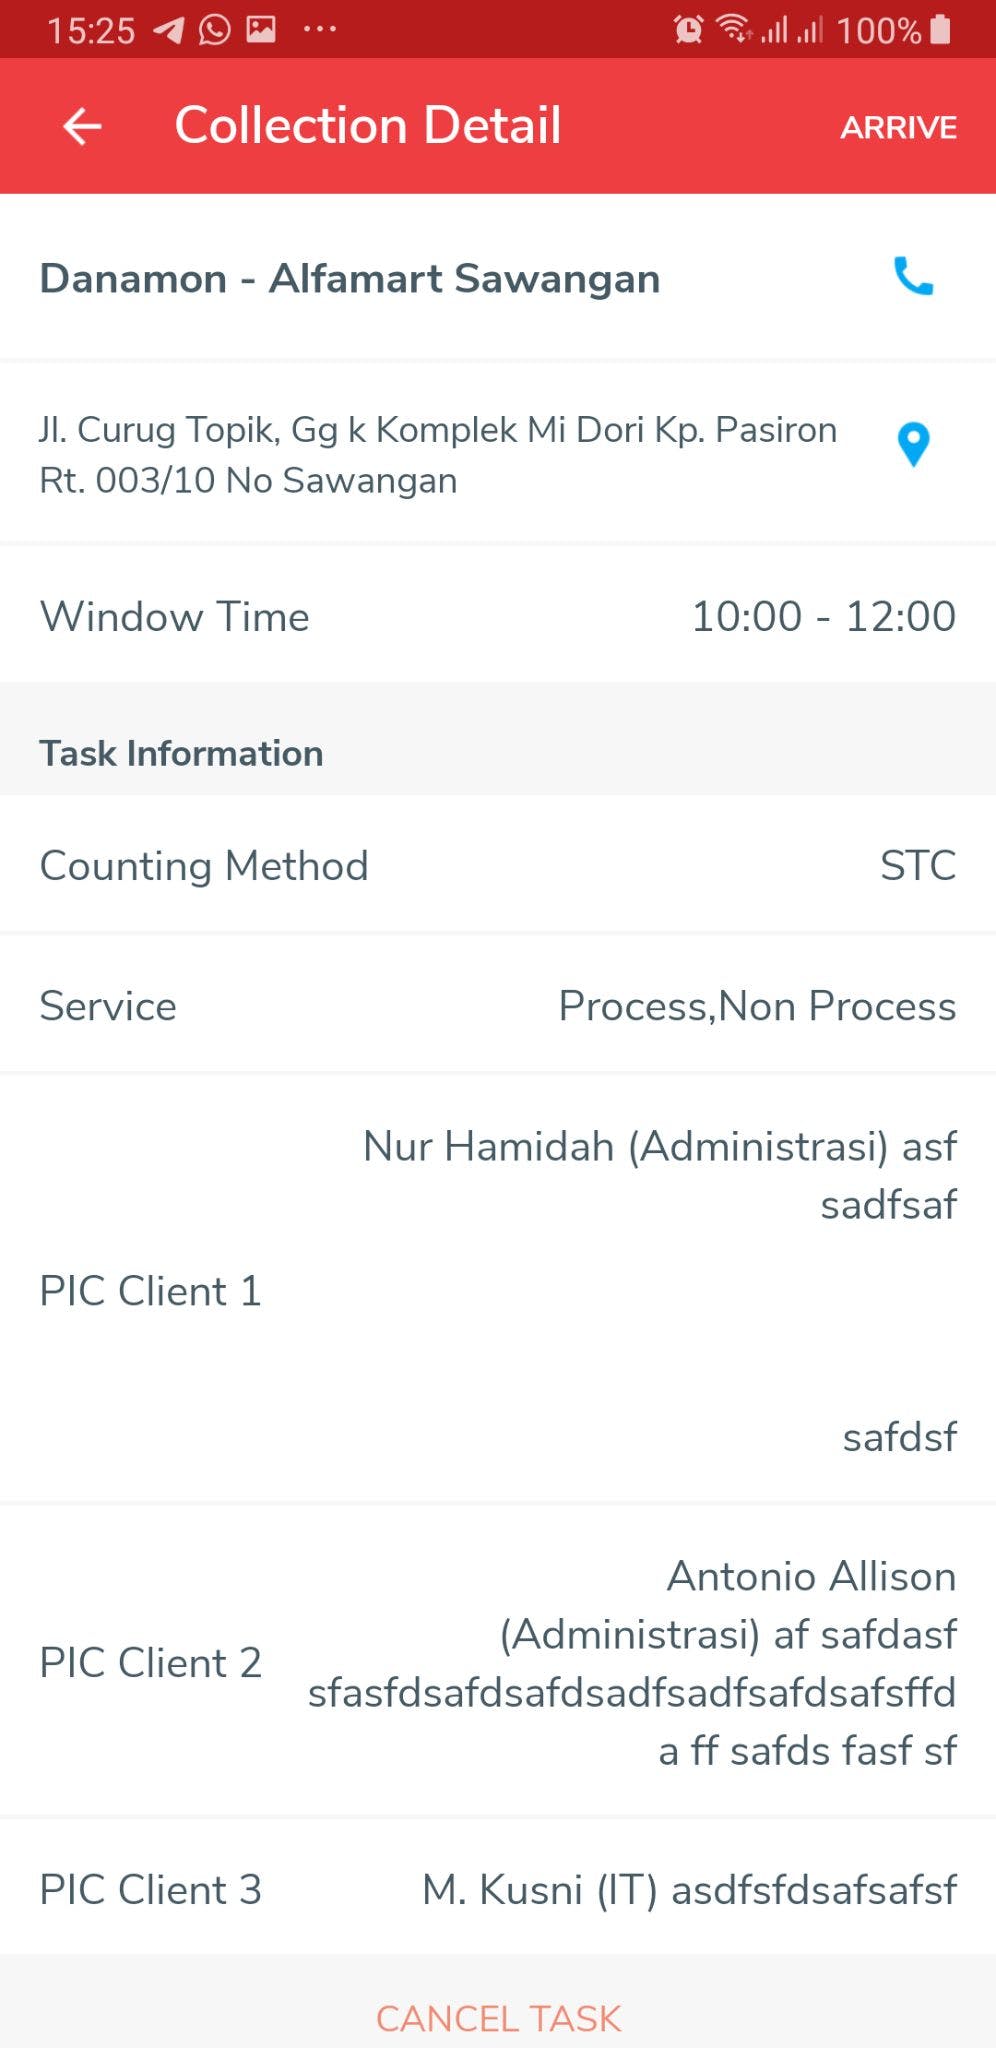The image size is (996, 2048).
Task: Tap the Telegram notification icon
Action: [169, 30]
